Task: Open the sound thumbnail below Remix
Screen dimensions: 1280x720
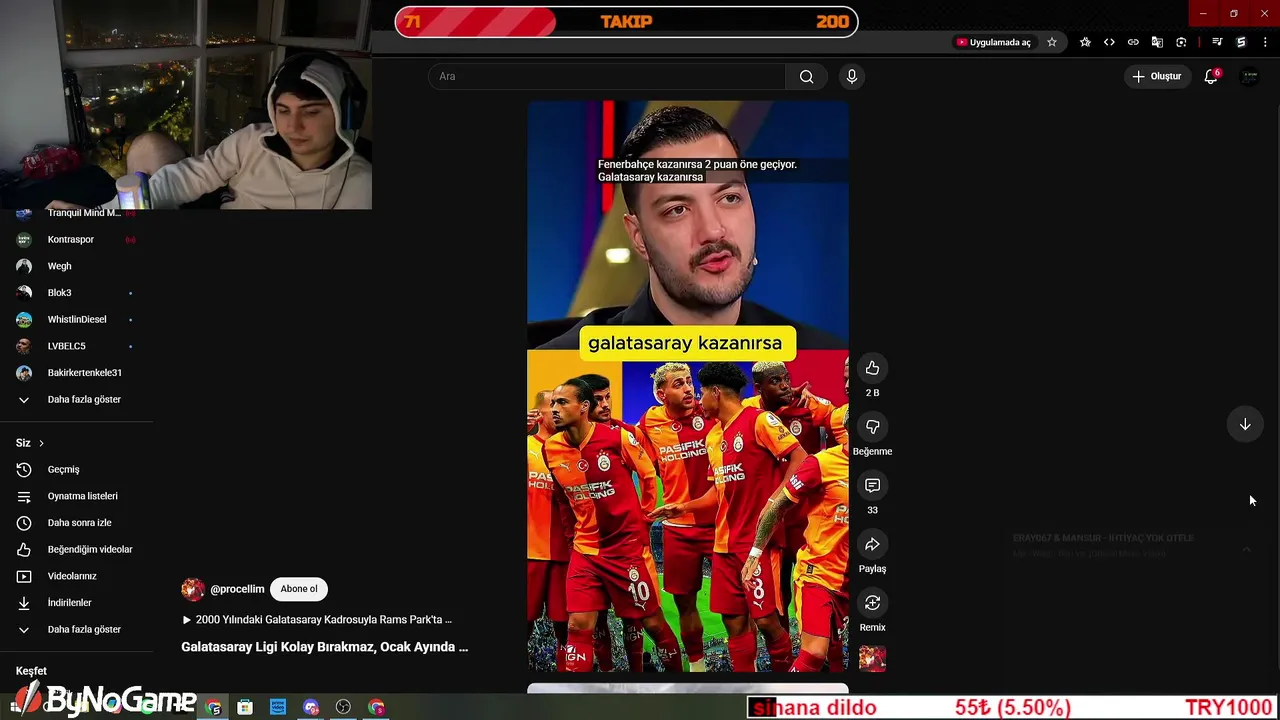Action: click(x=872, y=658)
